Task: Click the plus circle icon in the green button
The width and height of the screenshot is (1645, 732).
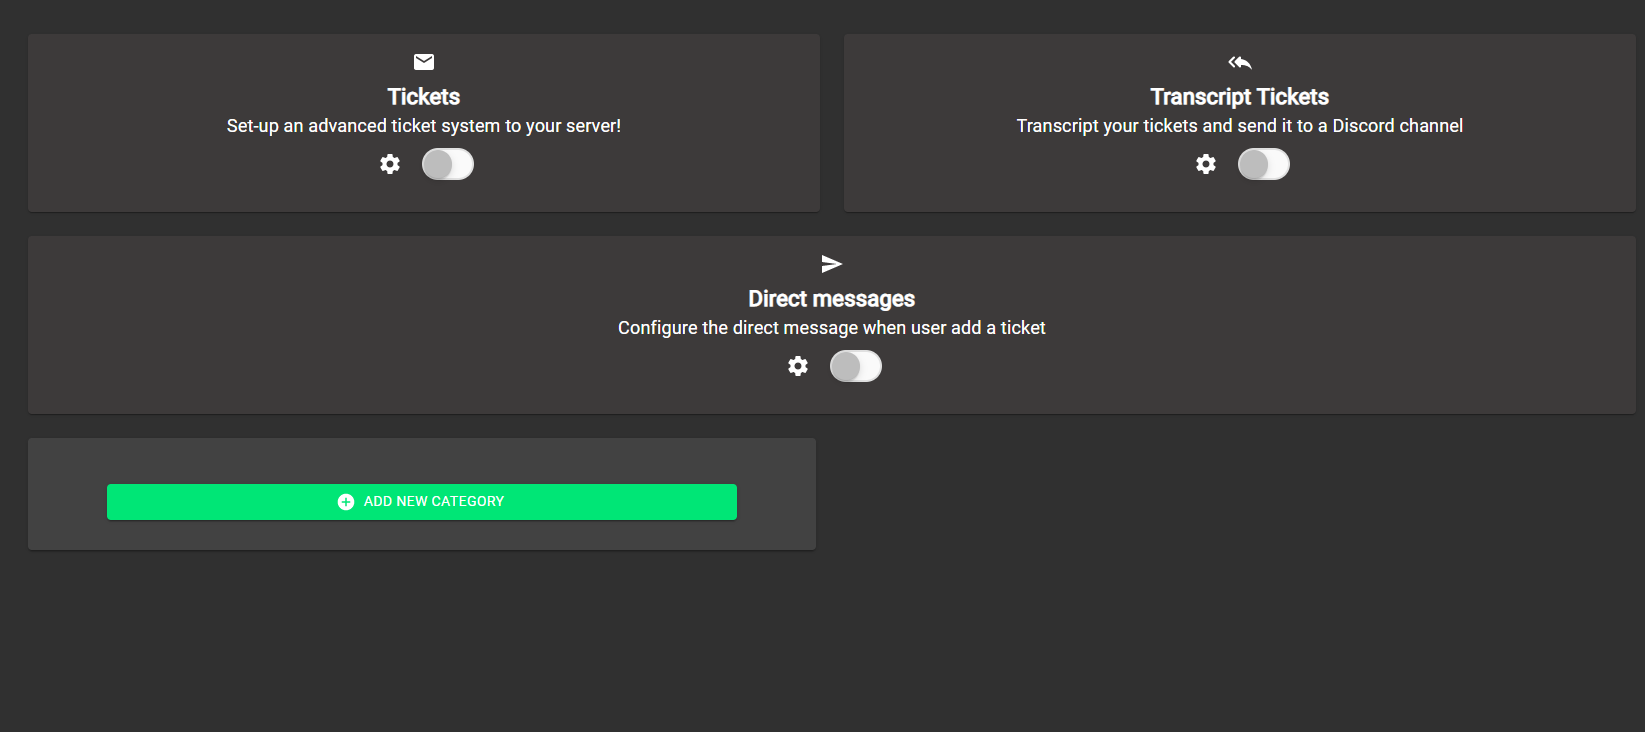Action: [346, 502]
